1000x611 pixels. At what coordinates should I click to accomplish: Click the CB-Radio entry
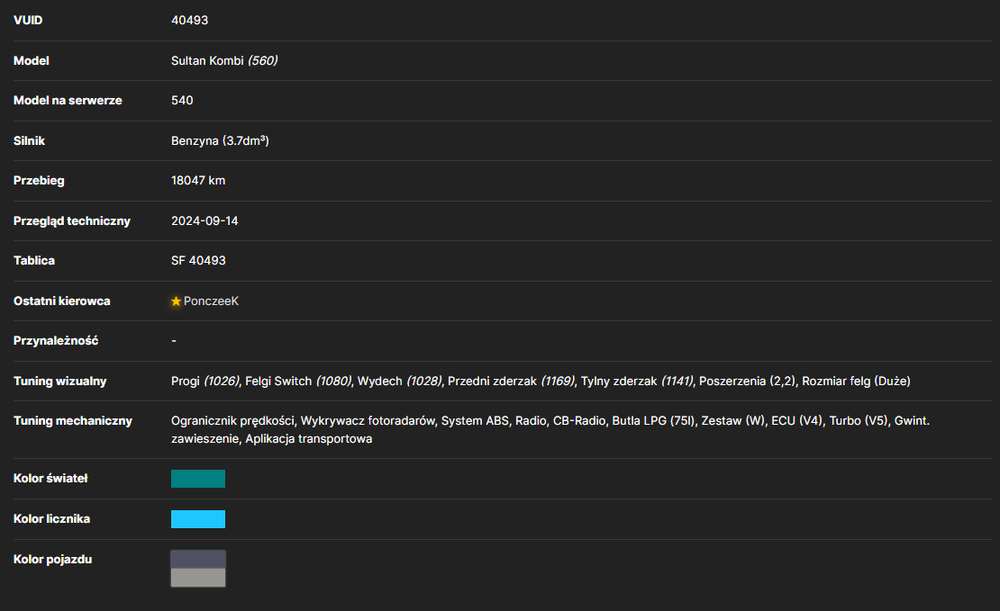pyautogui.click(x=579, y=420)
